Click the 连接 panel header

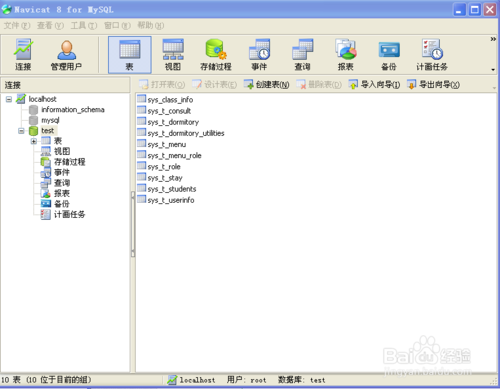(x=65, y=85)
